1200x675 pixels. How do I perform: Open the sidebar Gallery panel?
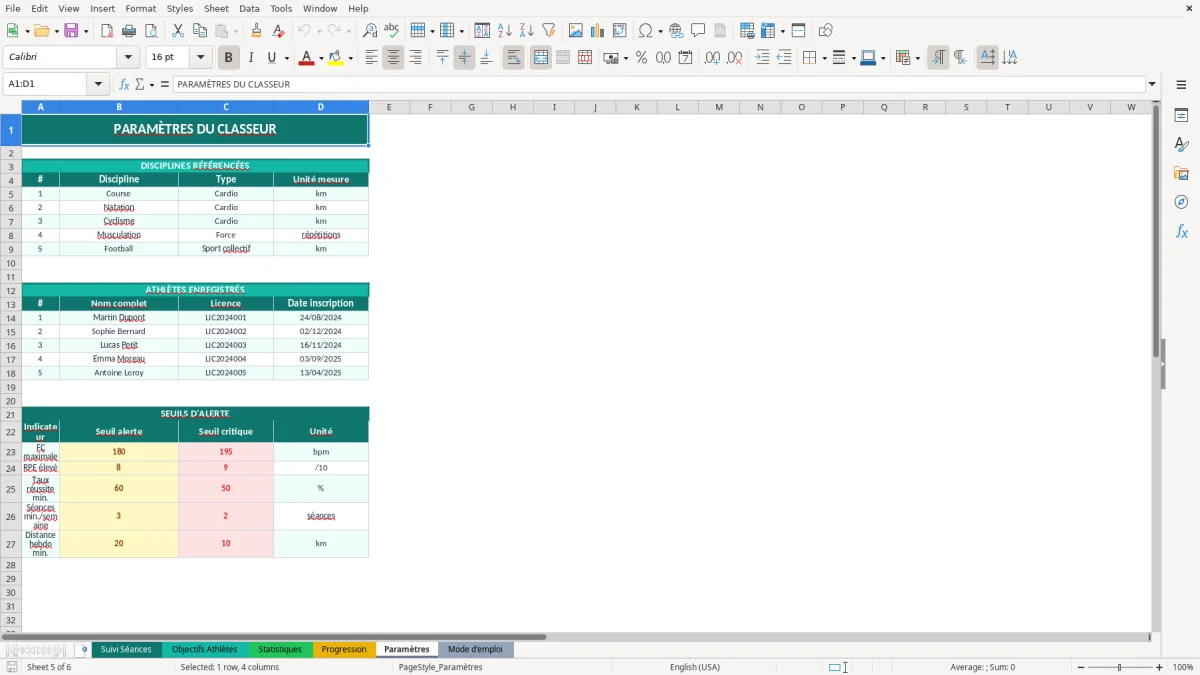point(1181,173)
